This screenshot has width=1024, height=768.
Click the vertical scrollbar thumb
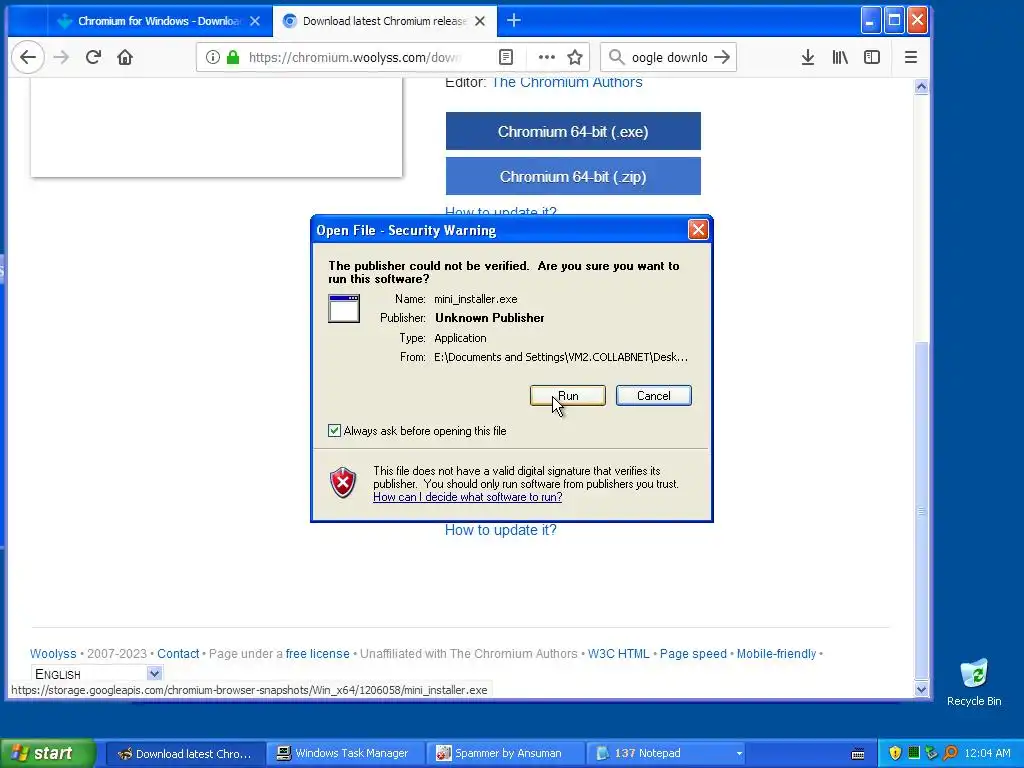[x=921, y=511]
